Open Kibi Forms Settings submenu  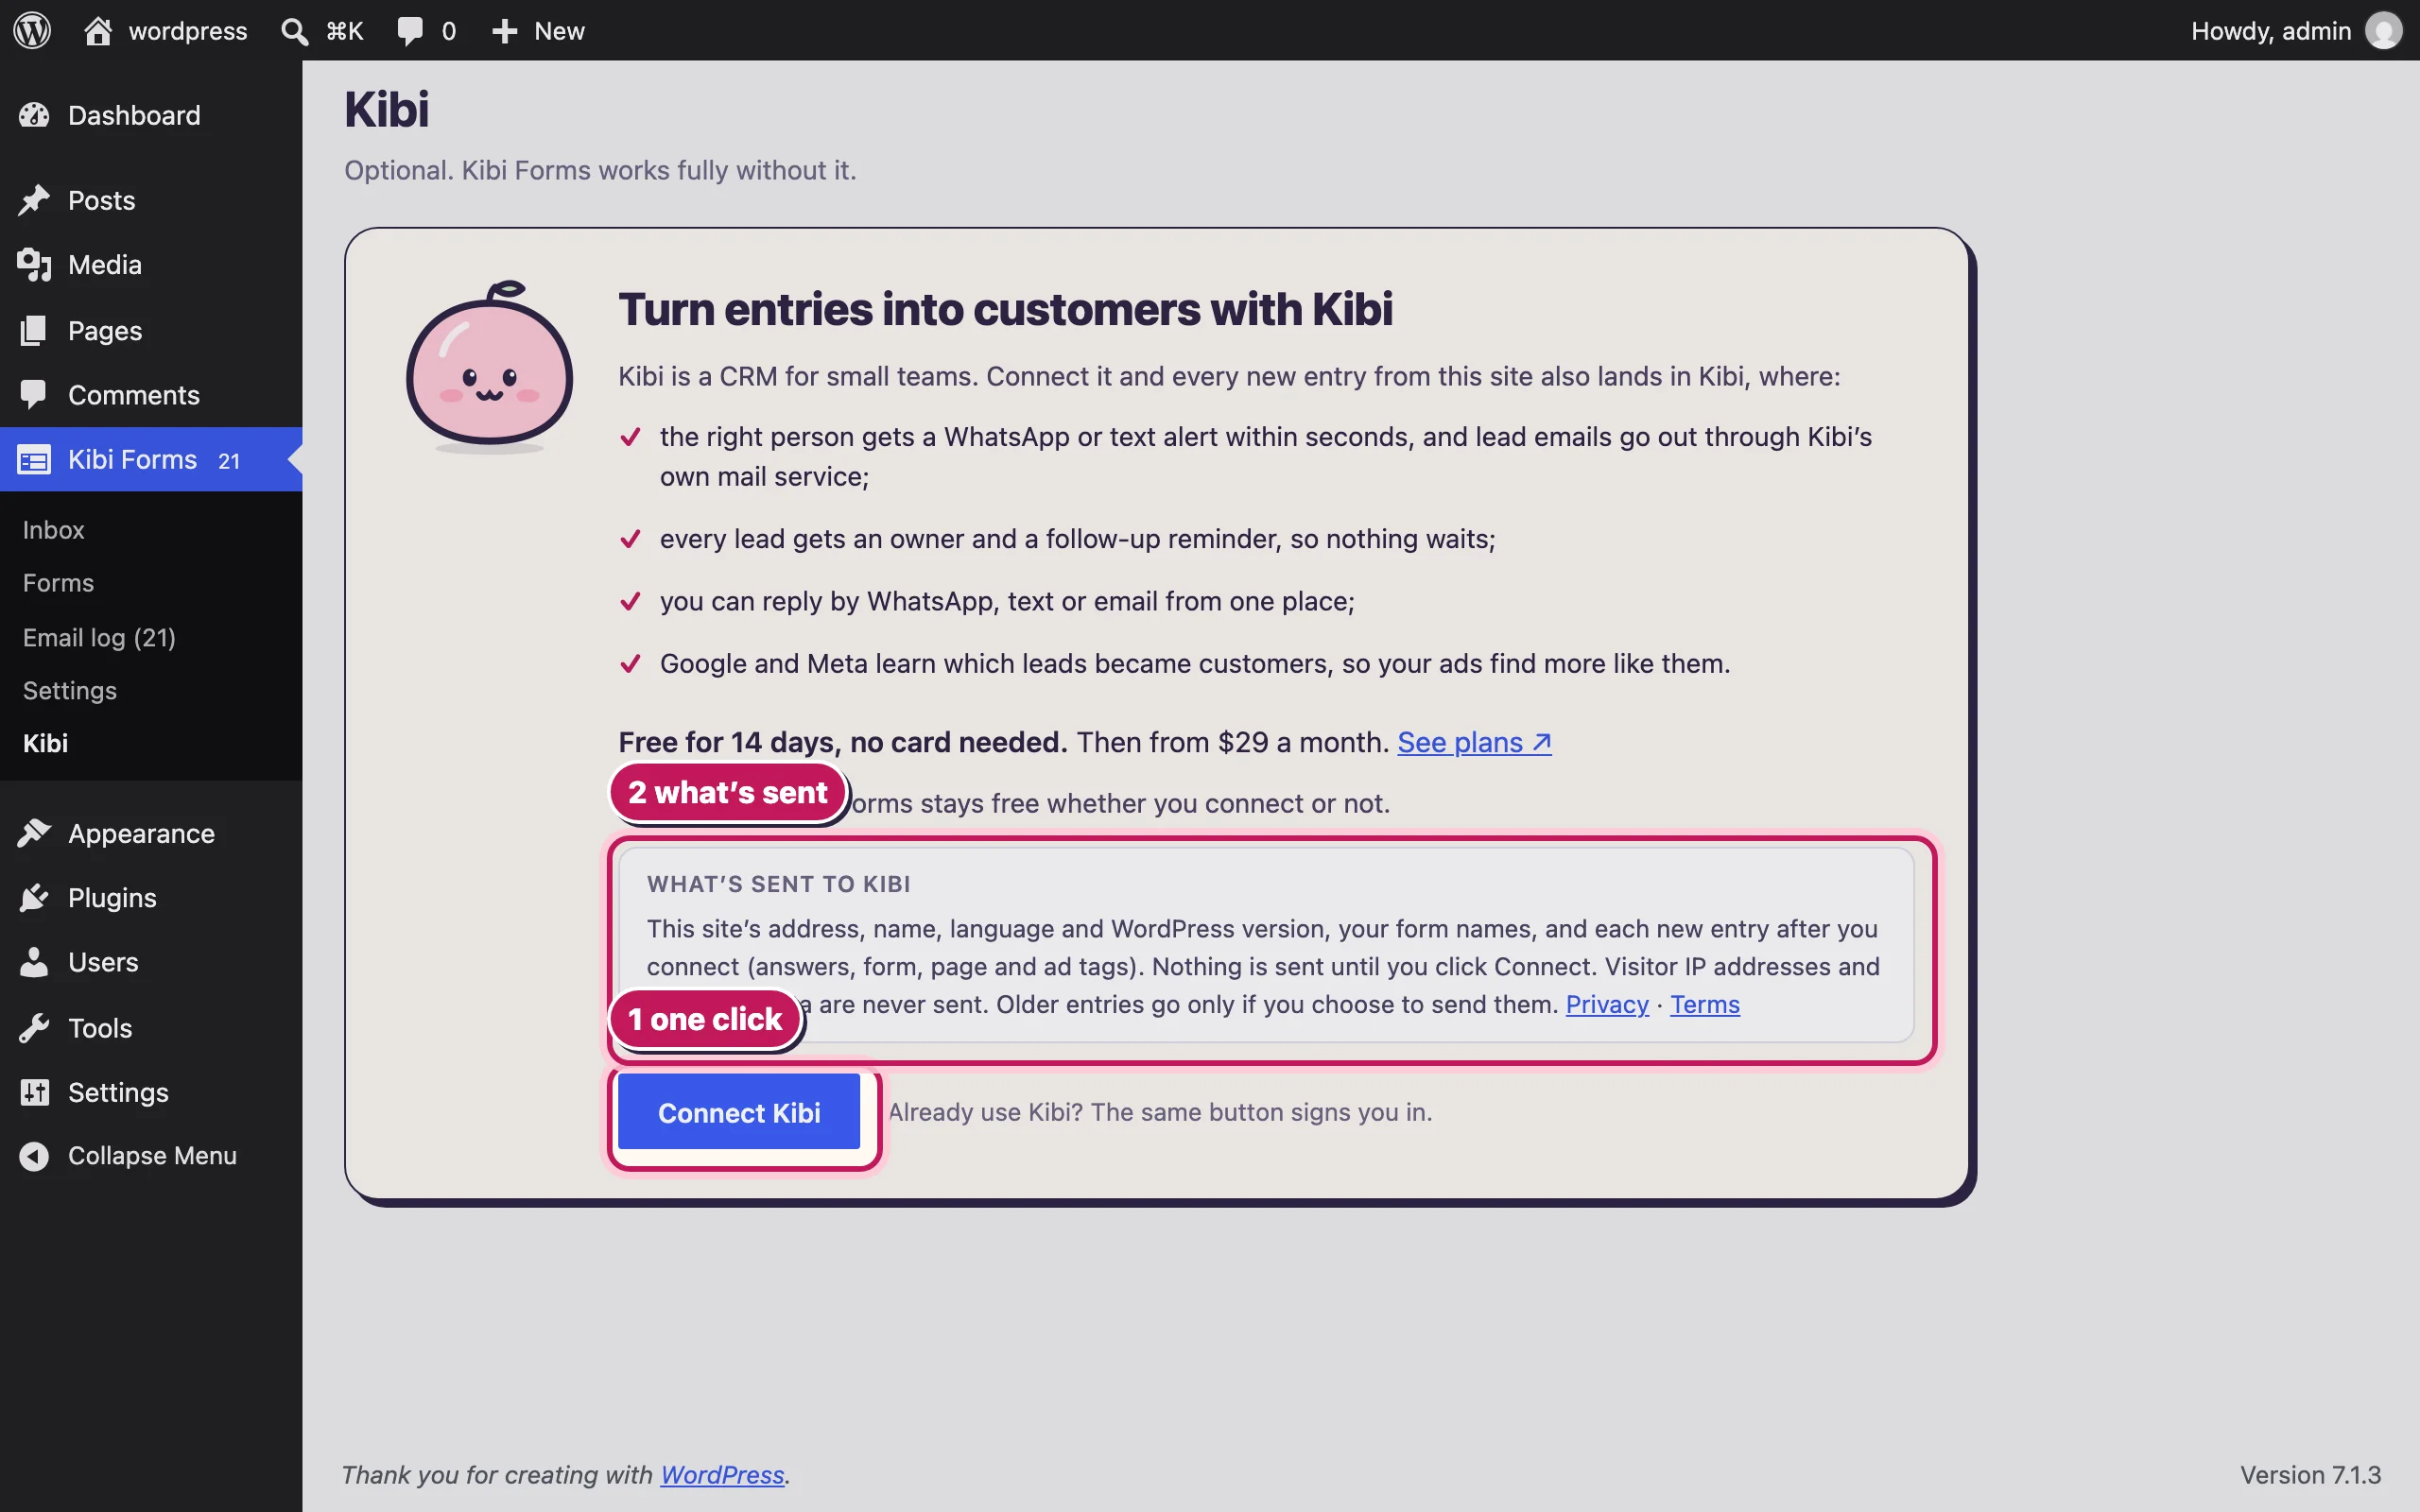click(x=70, y=691)
